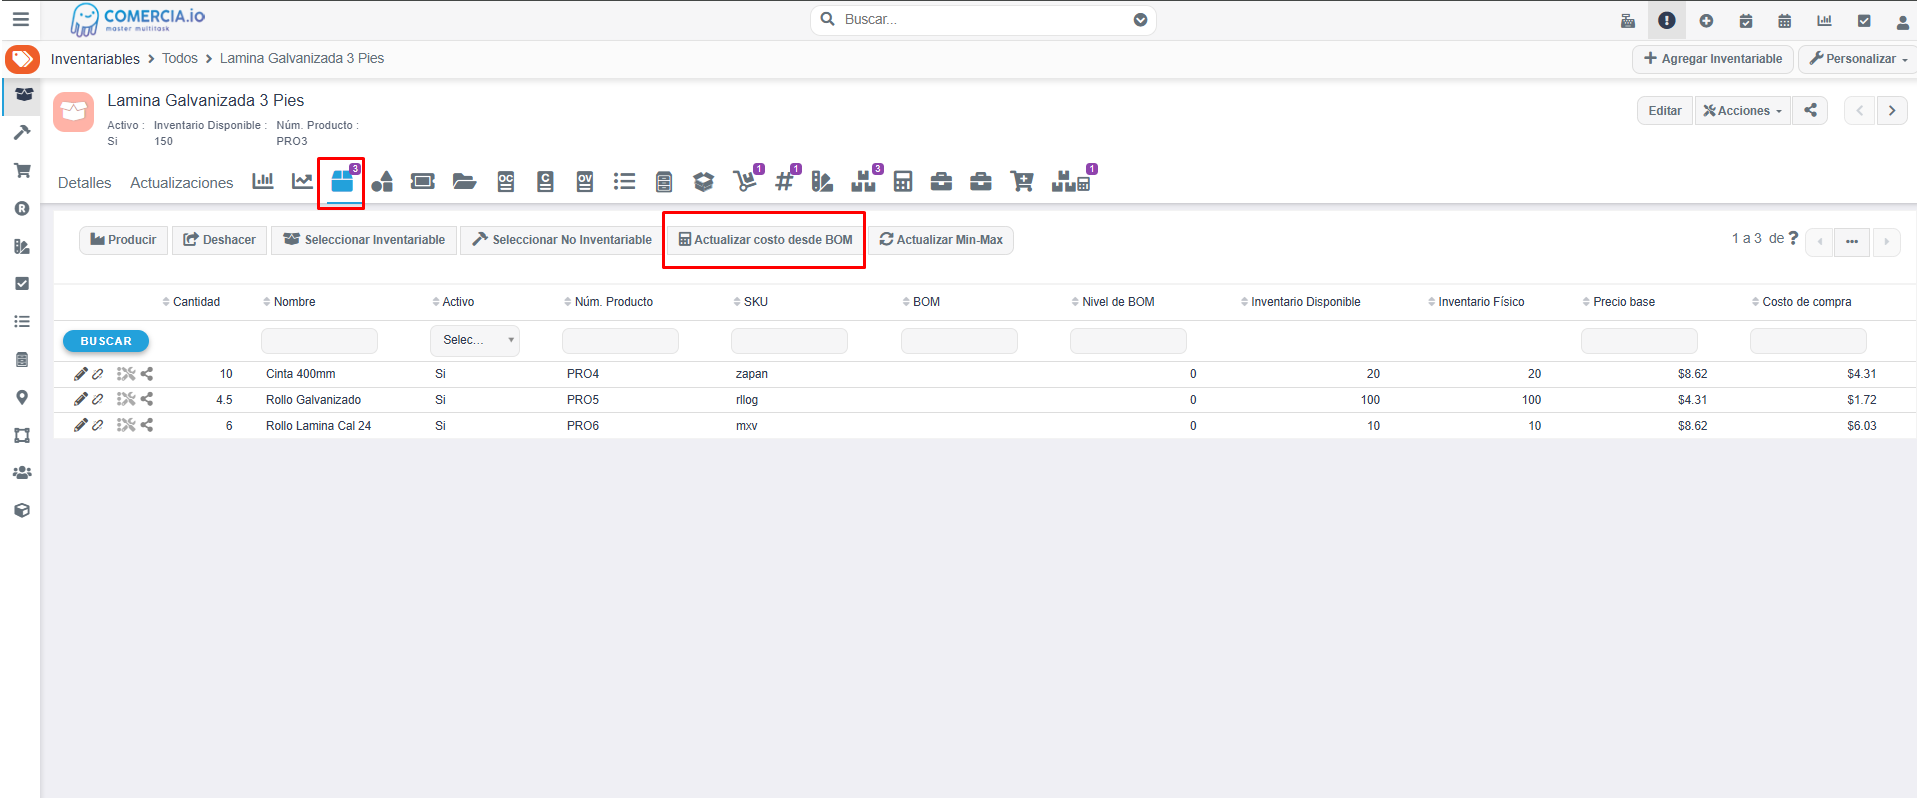Click the Producir button
Viewport: 1917px width, 798px height.
[123, 240]
